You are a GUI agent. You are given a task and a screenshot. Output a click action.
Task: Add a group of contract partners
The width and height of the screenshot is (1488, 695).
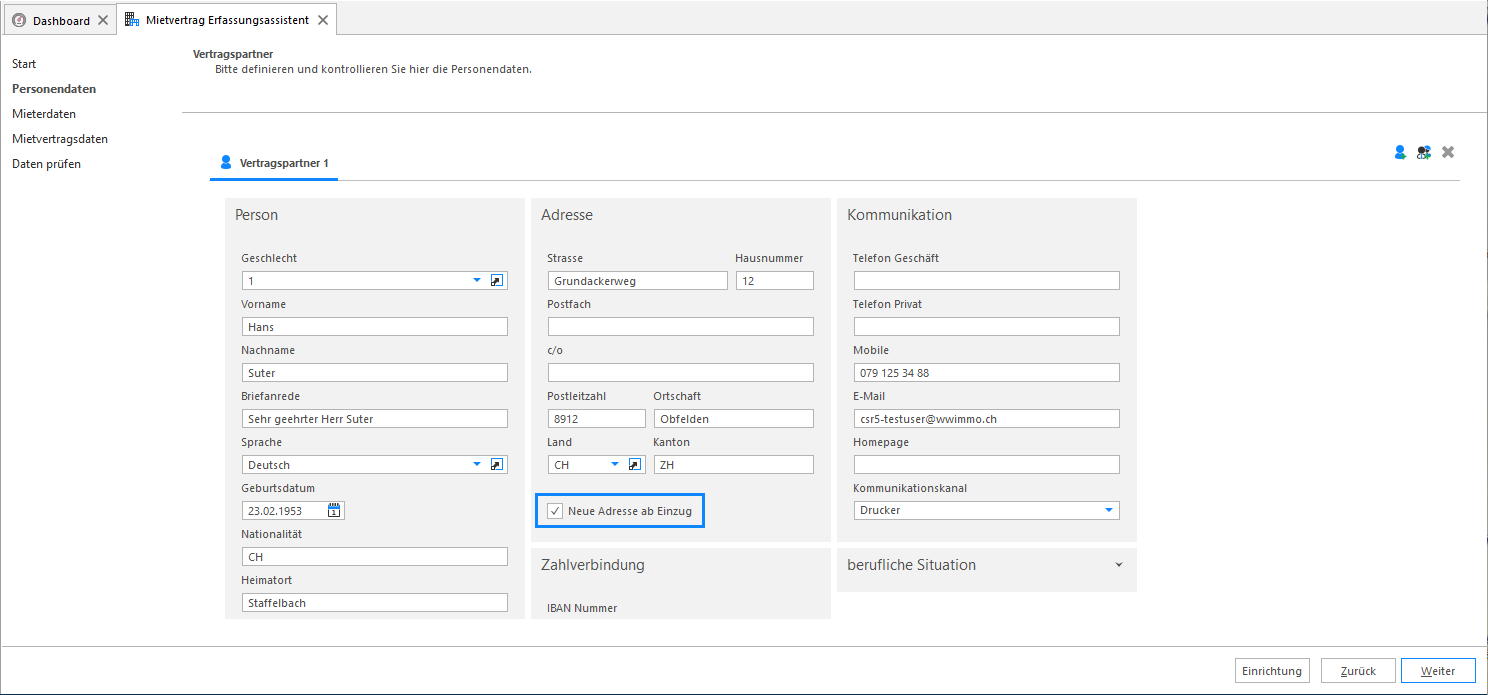(1424, 152)
